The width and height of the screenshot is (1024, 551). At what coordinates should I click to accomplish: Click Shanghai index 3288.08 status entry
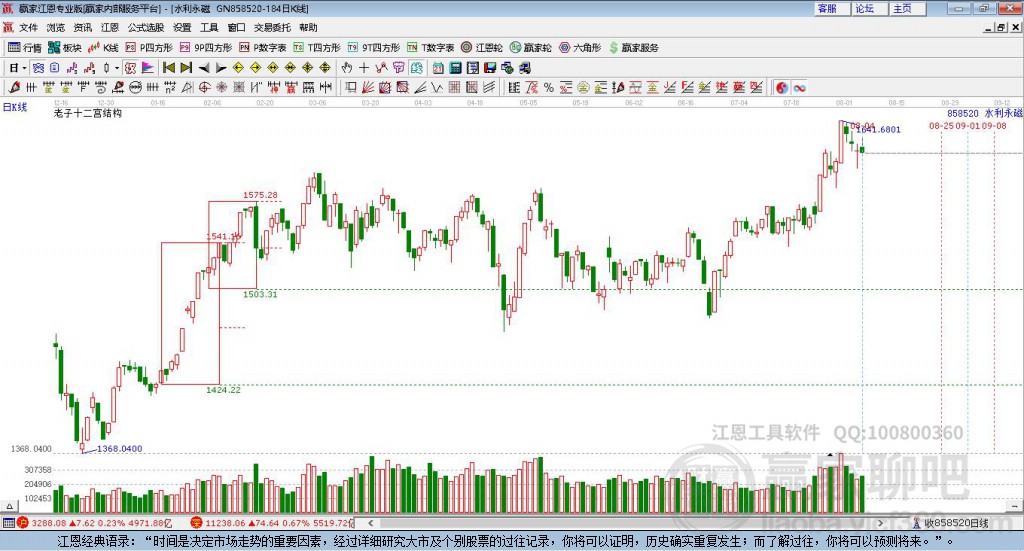tap(95, 523)
